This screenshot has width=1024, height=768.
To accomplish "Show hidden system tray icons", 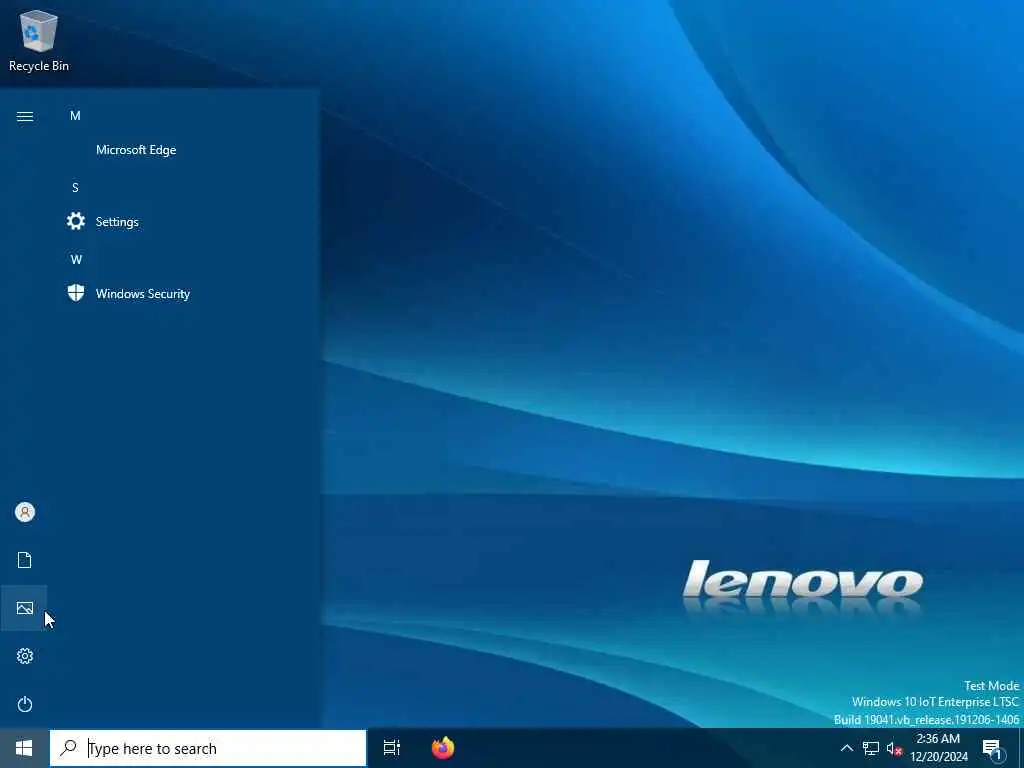I will pos(846,748).
